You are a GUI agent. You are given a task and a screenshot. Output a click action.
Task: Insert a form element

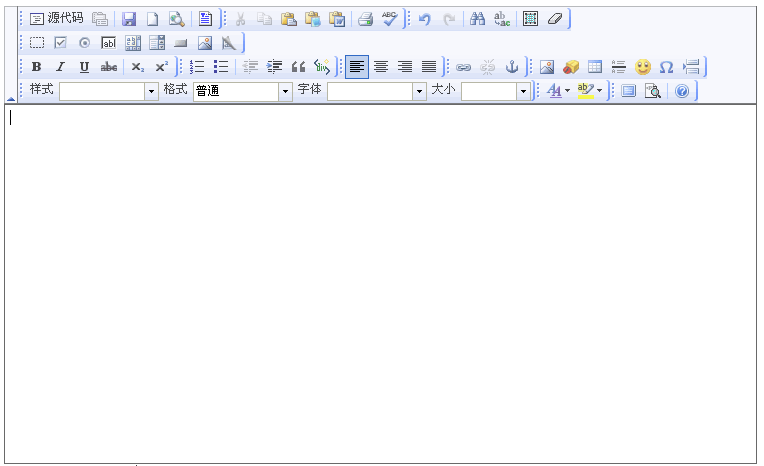(37, 43)
